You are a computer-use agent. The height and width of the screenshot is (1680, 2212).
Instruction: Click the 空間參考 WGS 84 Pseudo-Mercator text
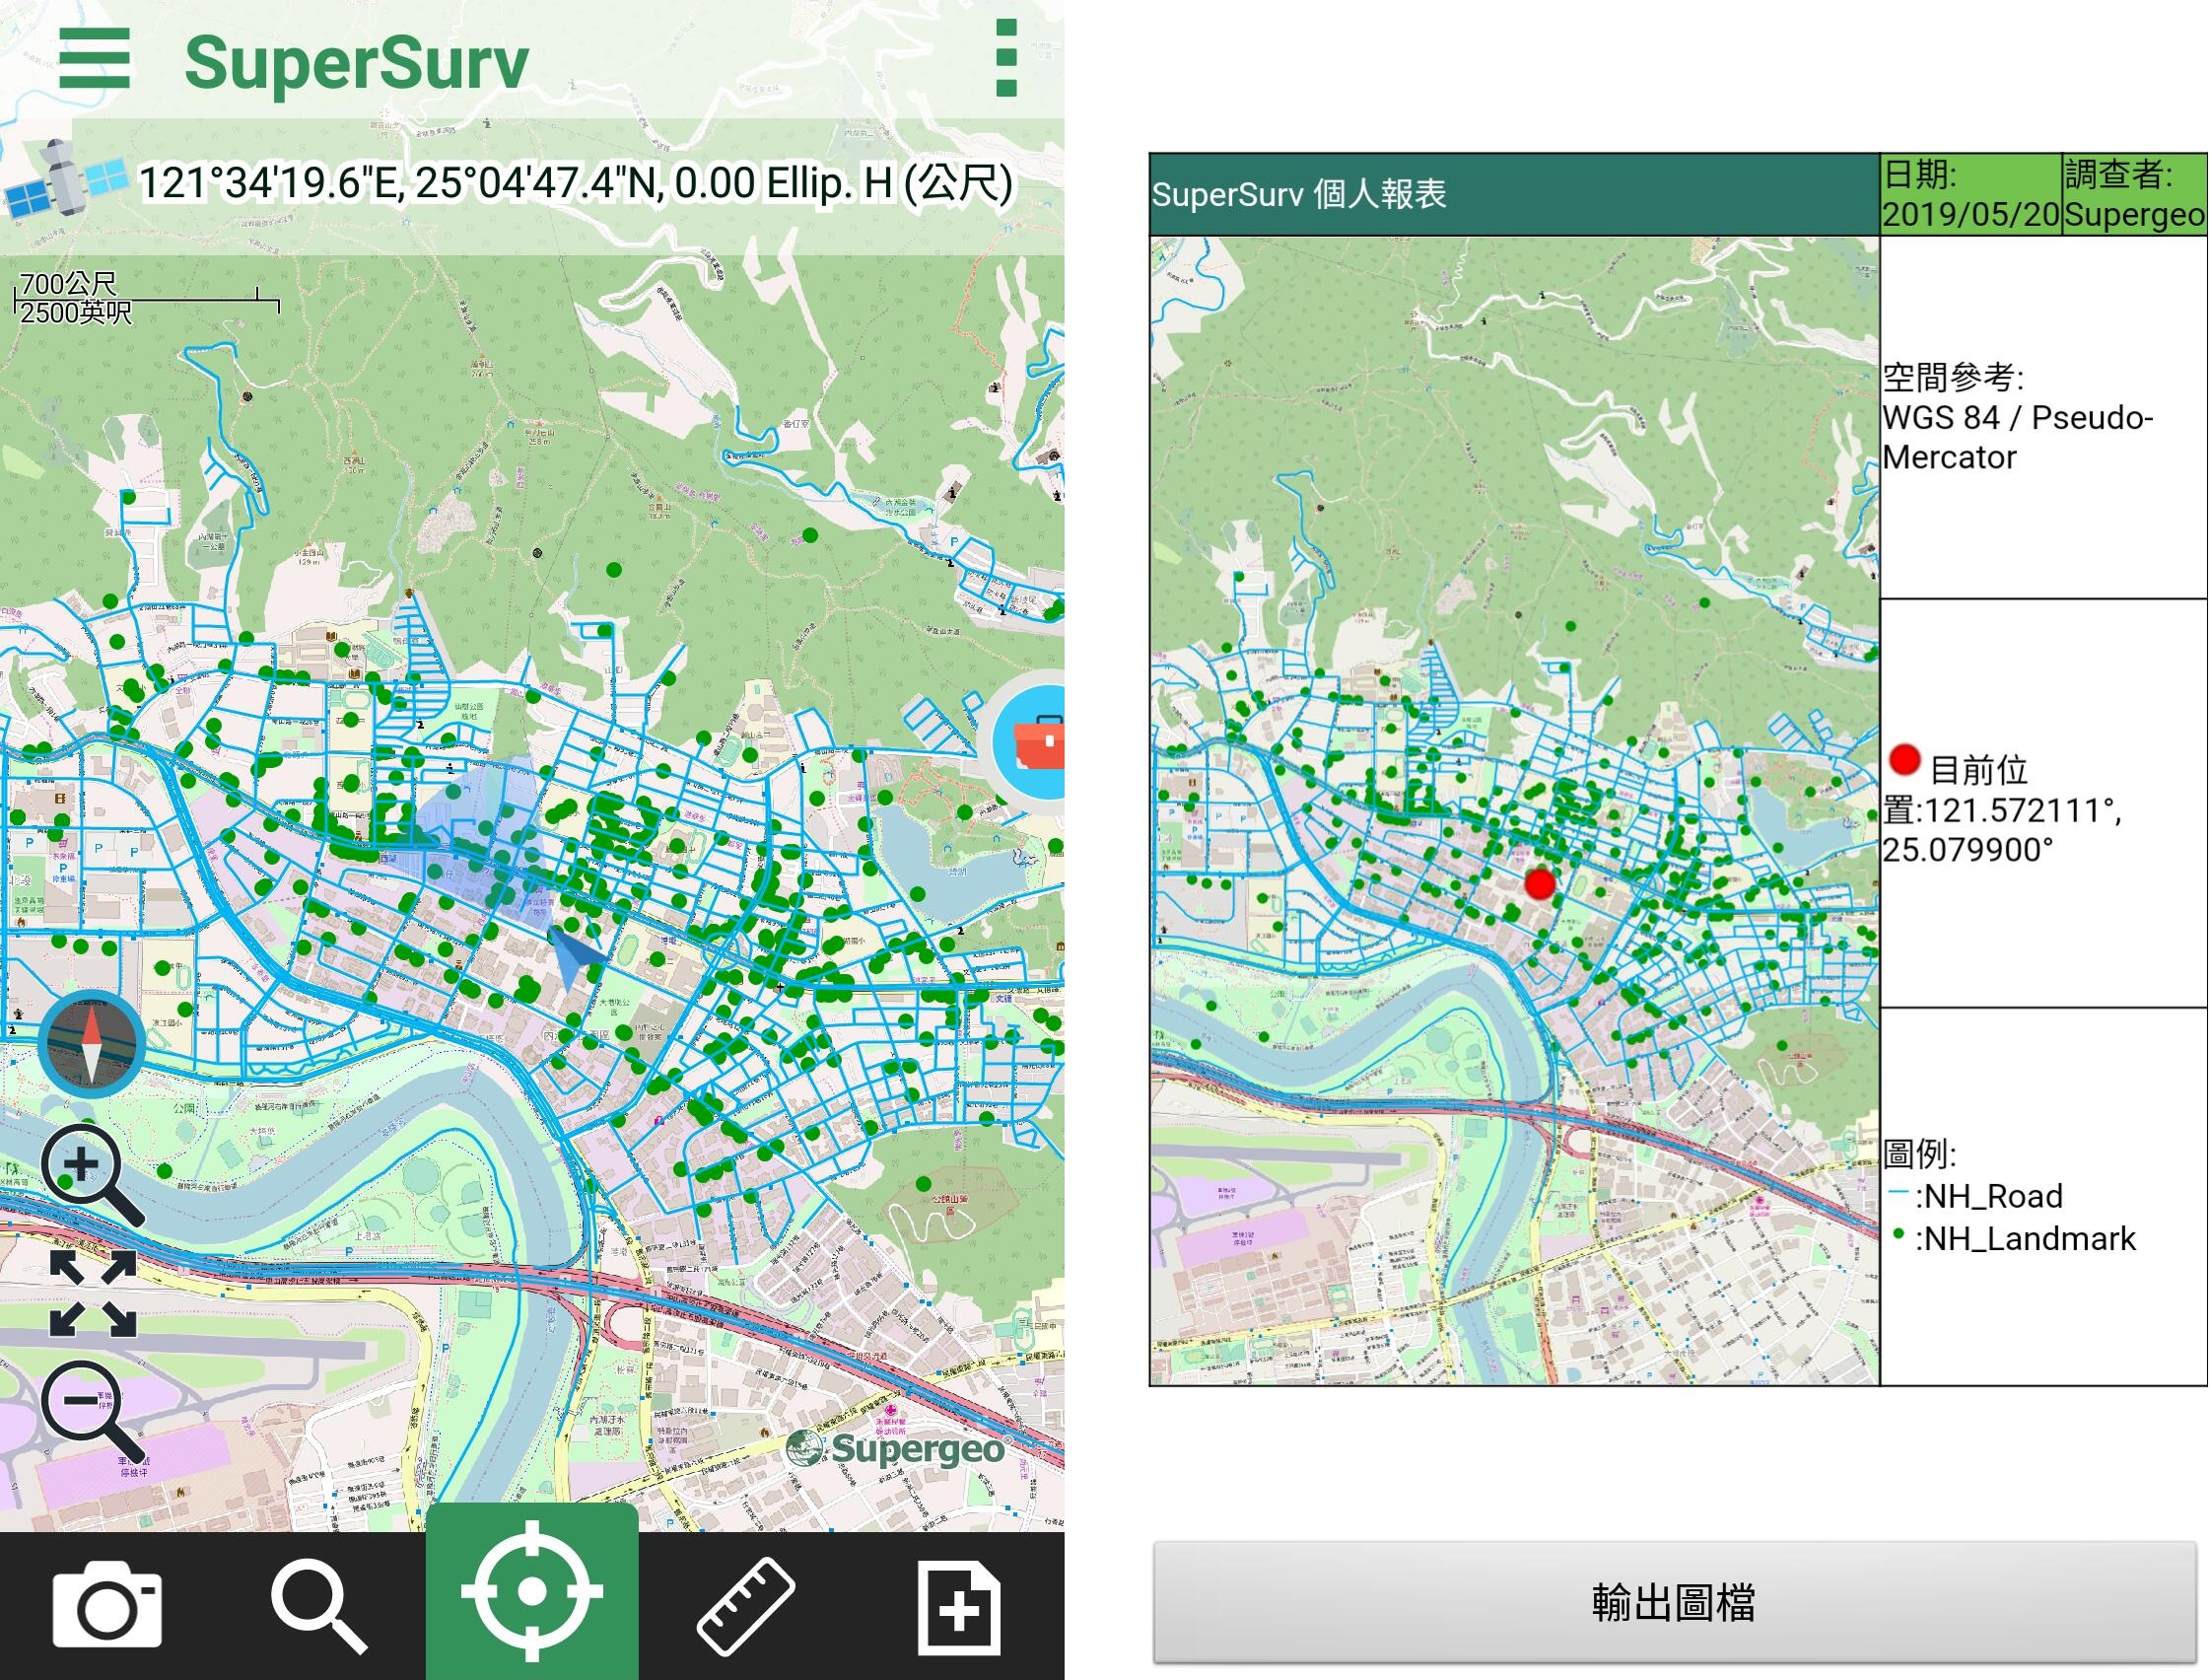point(2017,417)
